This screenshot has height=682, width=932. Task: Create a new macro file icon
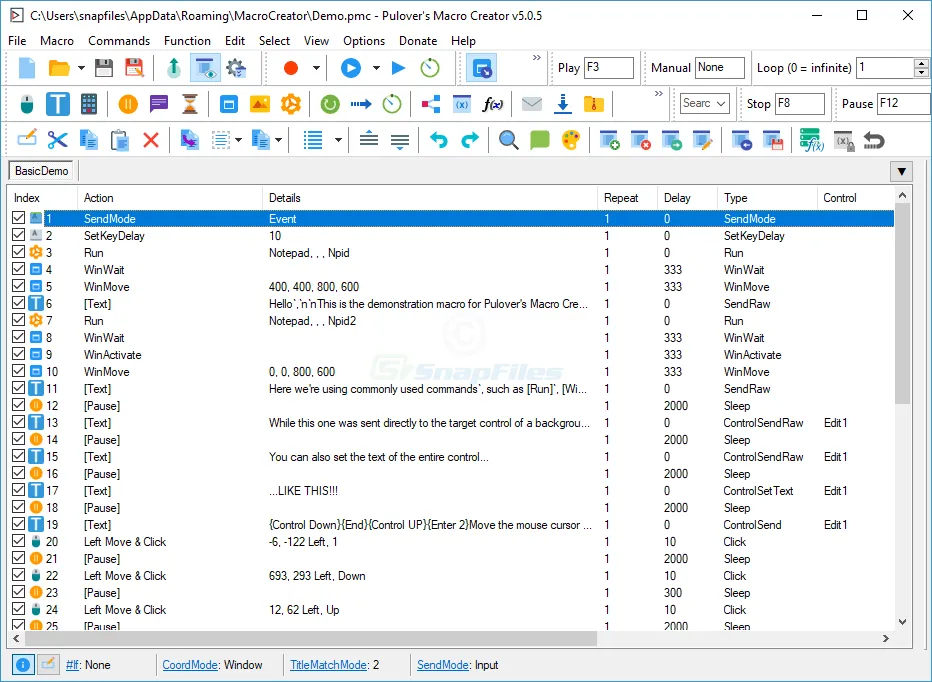27,68
